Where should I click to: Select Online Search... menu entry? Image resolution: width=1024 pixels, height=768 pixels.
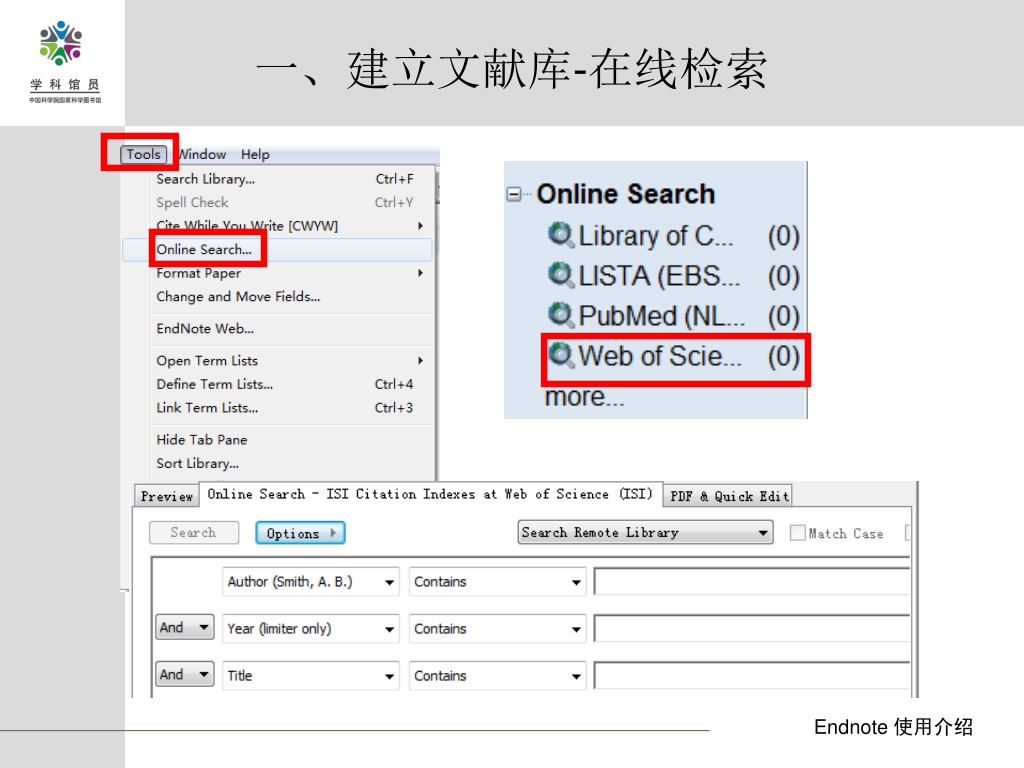(278, 249)
